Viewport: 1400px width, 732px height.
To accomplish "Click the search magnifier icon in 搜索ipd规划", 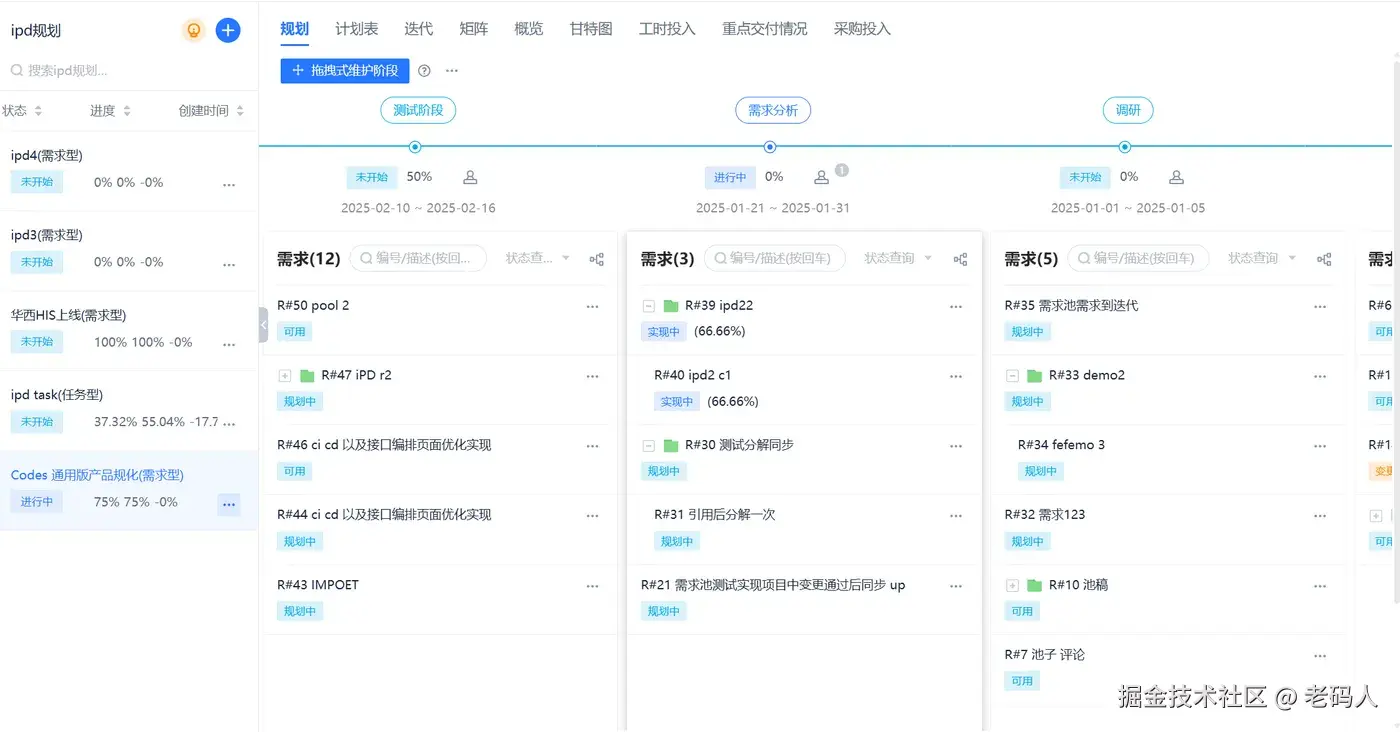I will (17, 71).
